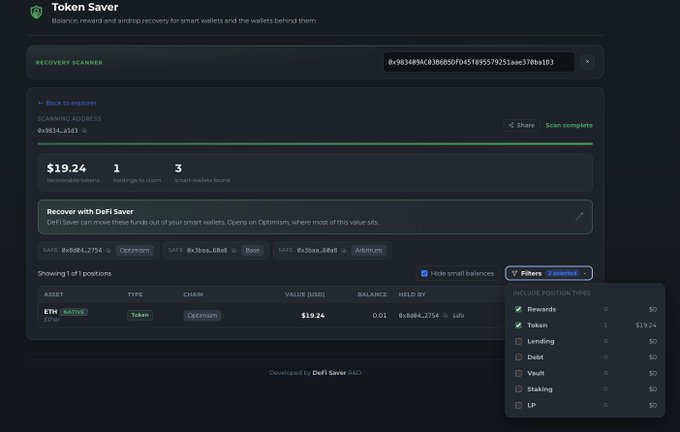The image size is (680, 432).
Task: Click the Token type badge in row
Action: point(140,315)
